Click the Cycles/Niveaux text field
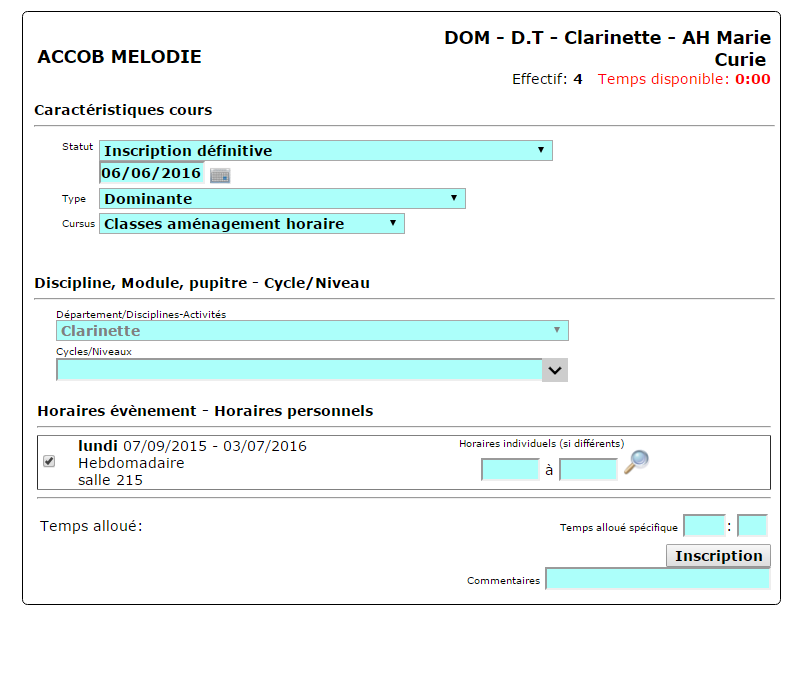This screenshot has height=700, width=800. point(299,370)
